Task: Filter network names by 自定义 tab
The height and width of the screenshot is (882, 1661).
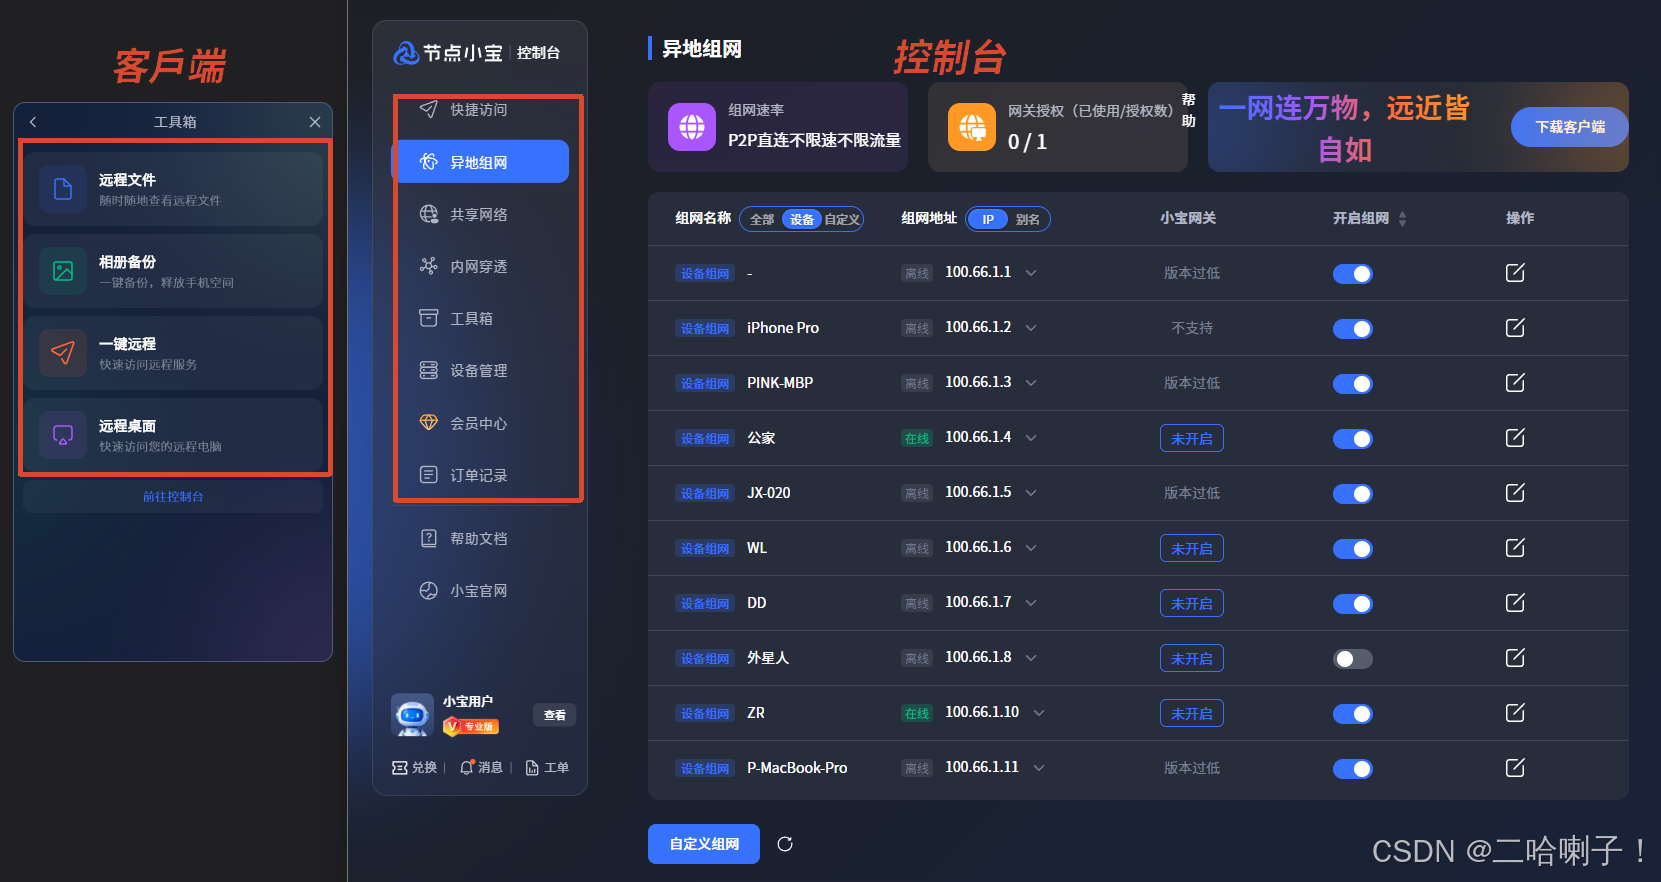Action: [842, 219]
